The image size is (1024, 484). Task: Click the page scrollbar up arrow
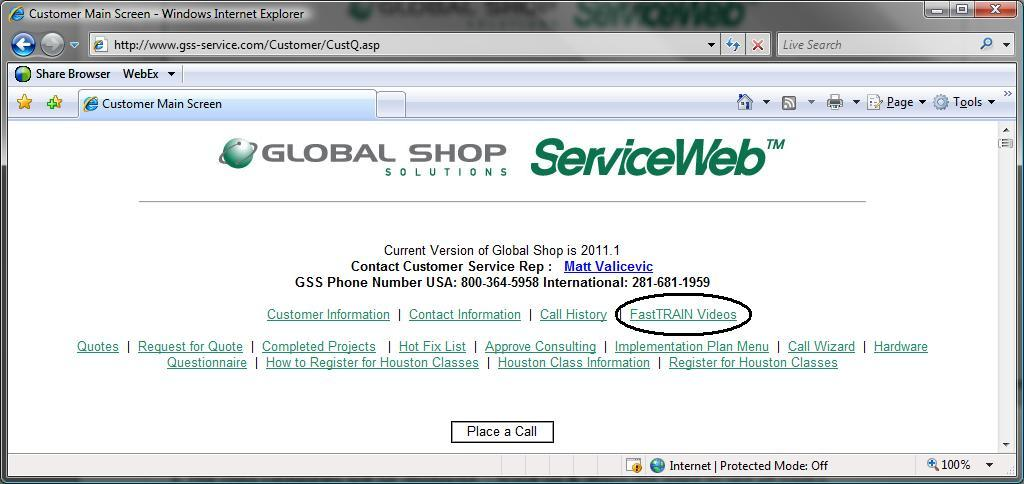(1006, 129)
